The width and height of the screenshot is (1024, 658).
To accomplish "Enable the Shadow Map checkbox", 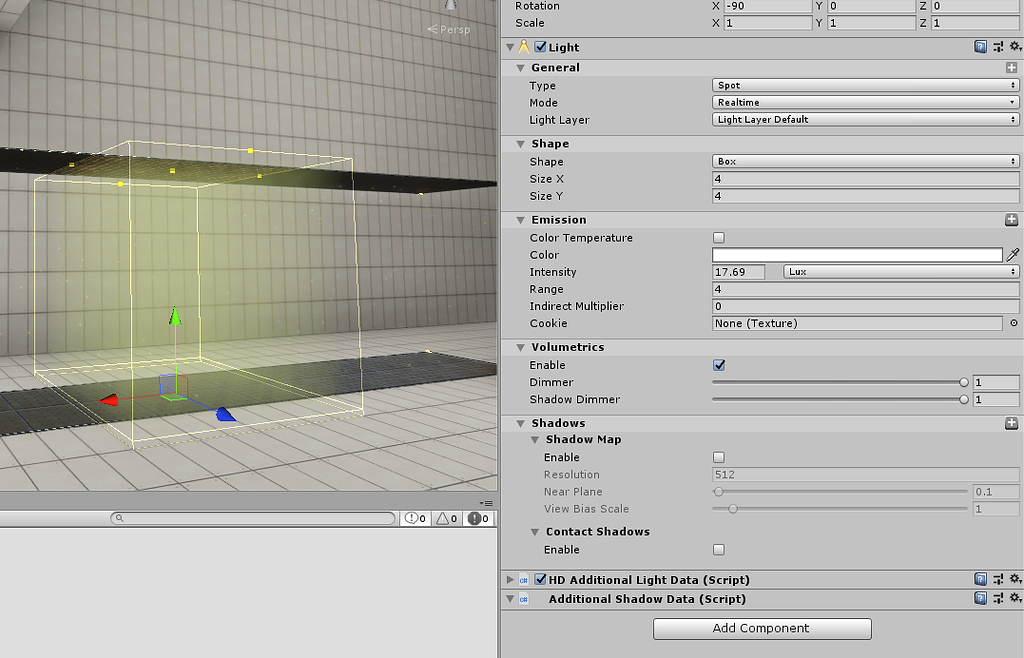I will tap(718, 457).
